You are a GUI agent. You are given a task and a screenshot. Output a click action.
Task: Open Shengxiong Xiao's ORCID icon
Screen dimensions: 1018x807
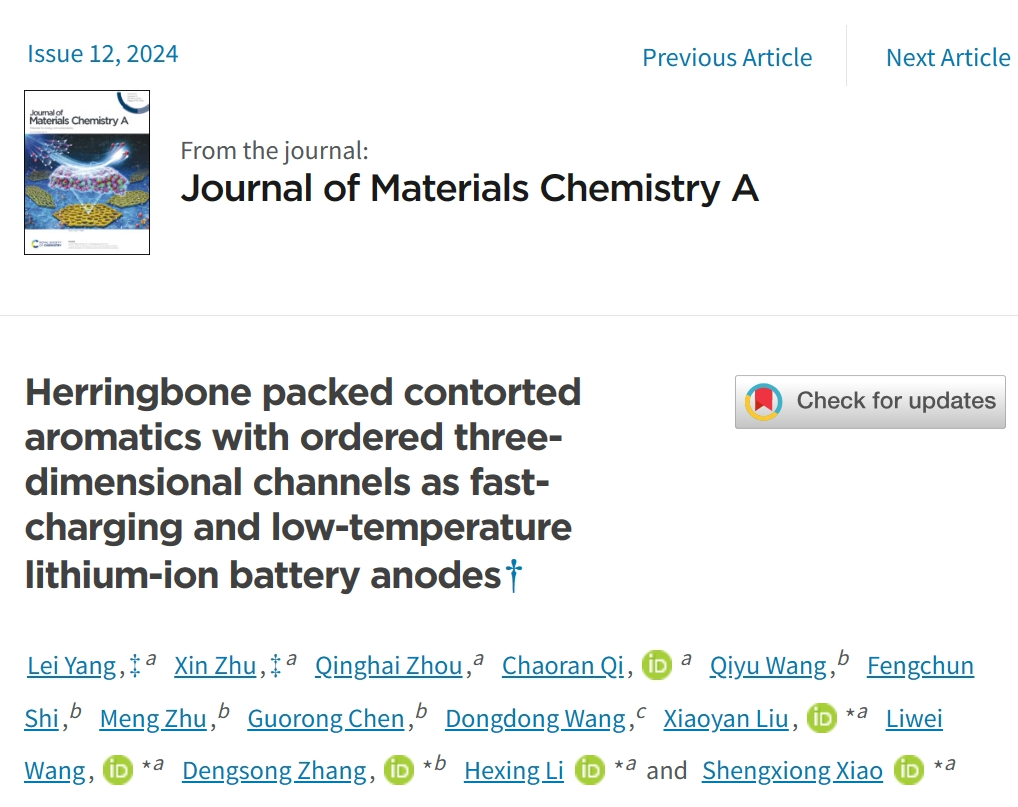point(909,771)
